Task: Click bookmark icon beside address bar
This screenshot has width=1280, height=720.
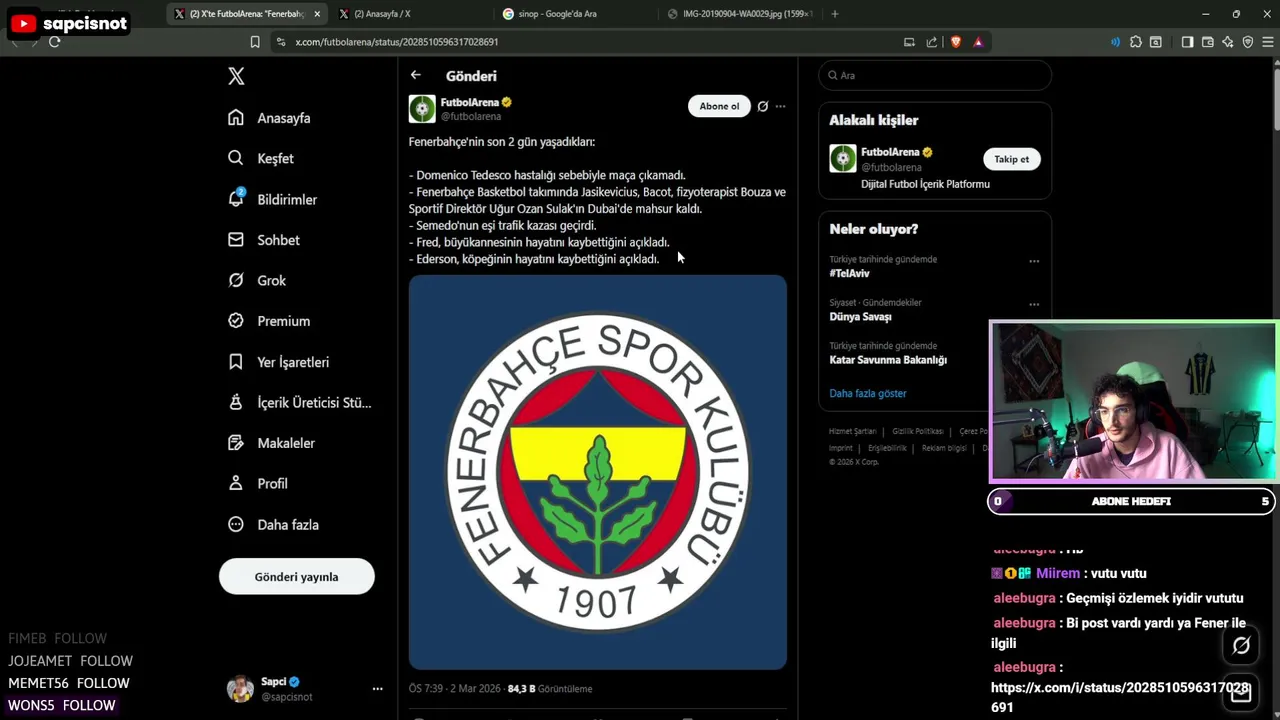Action: (255, 42)
